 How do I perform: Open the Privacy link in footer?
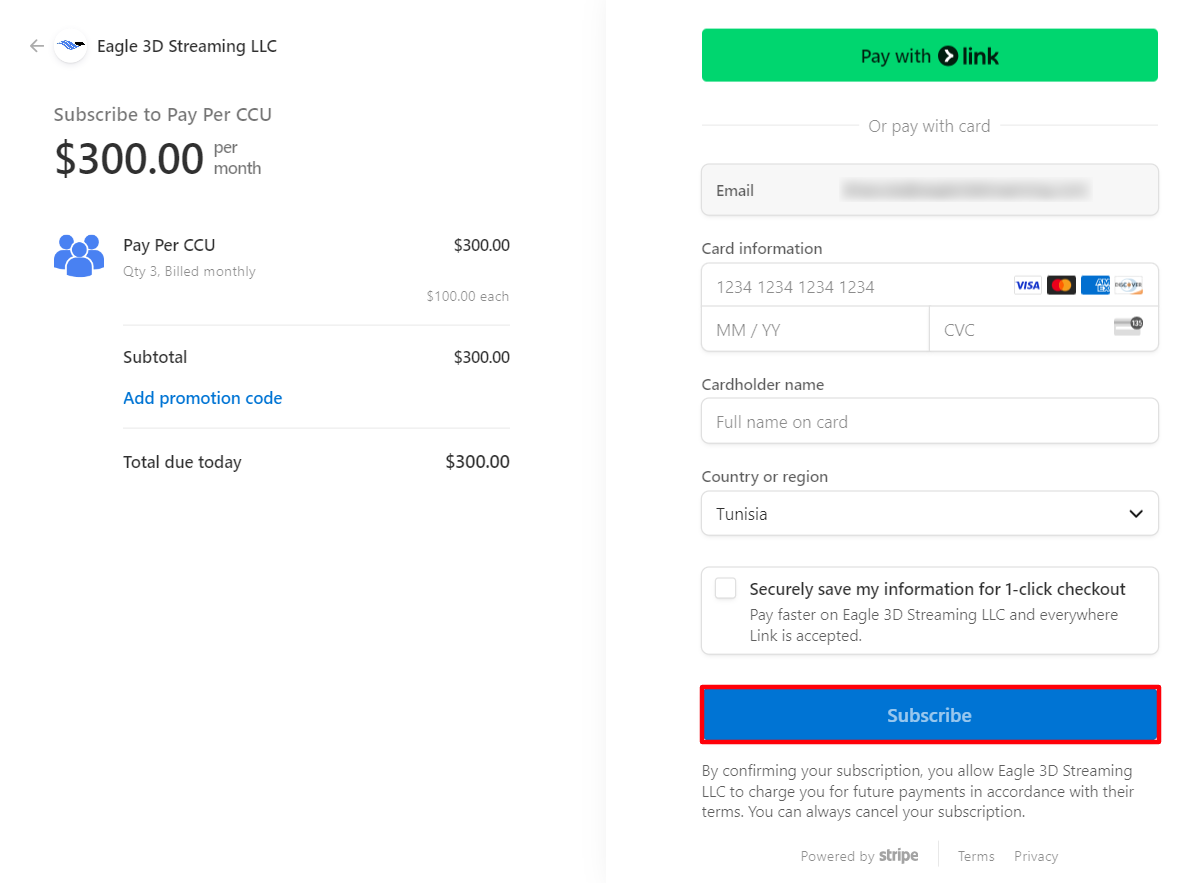[1035, 856]
